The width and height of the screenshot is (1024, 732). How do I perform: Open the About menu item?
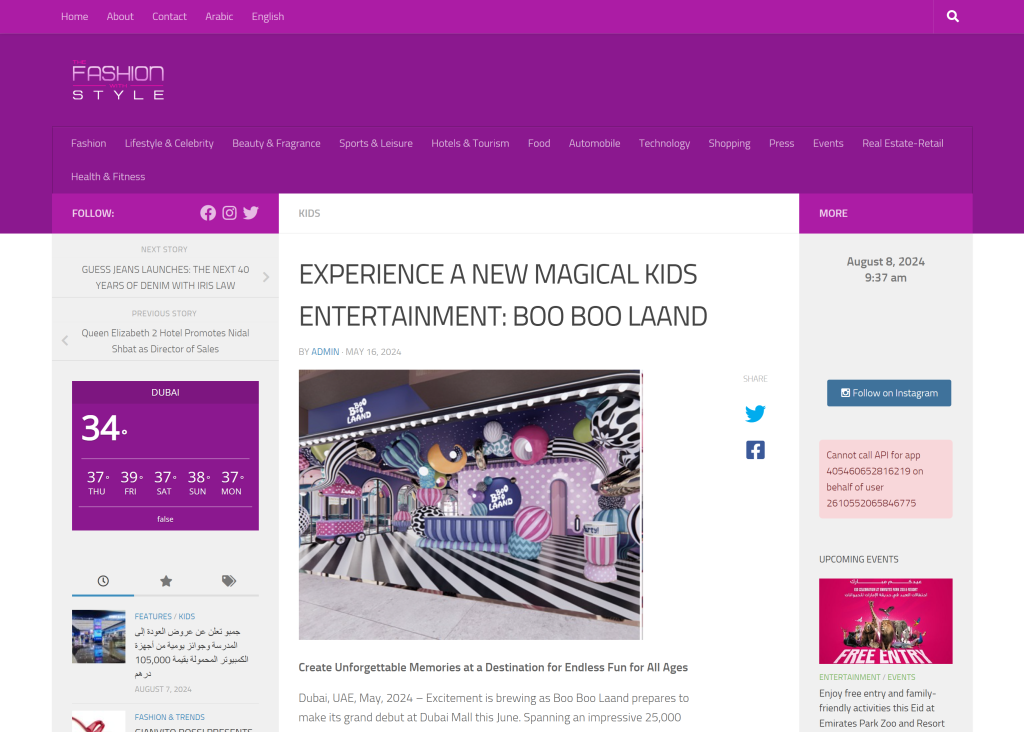(x=120, y=16)
